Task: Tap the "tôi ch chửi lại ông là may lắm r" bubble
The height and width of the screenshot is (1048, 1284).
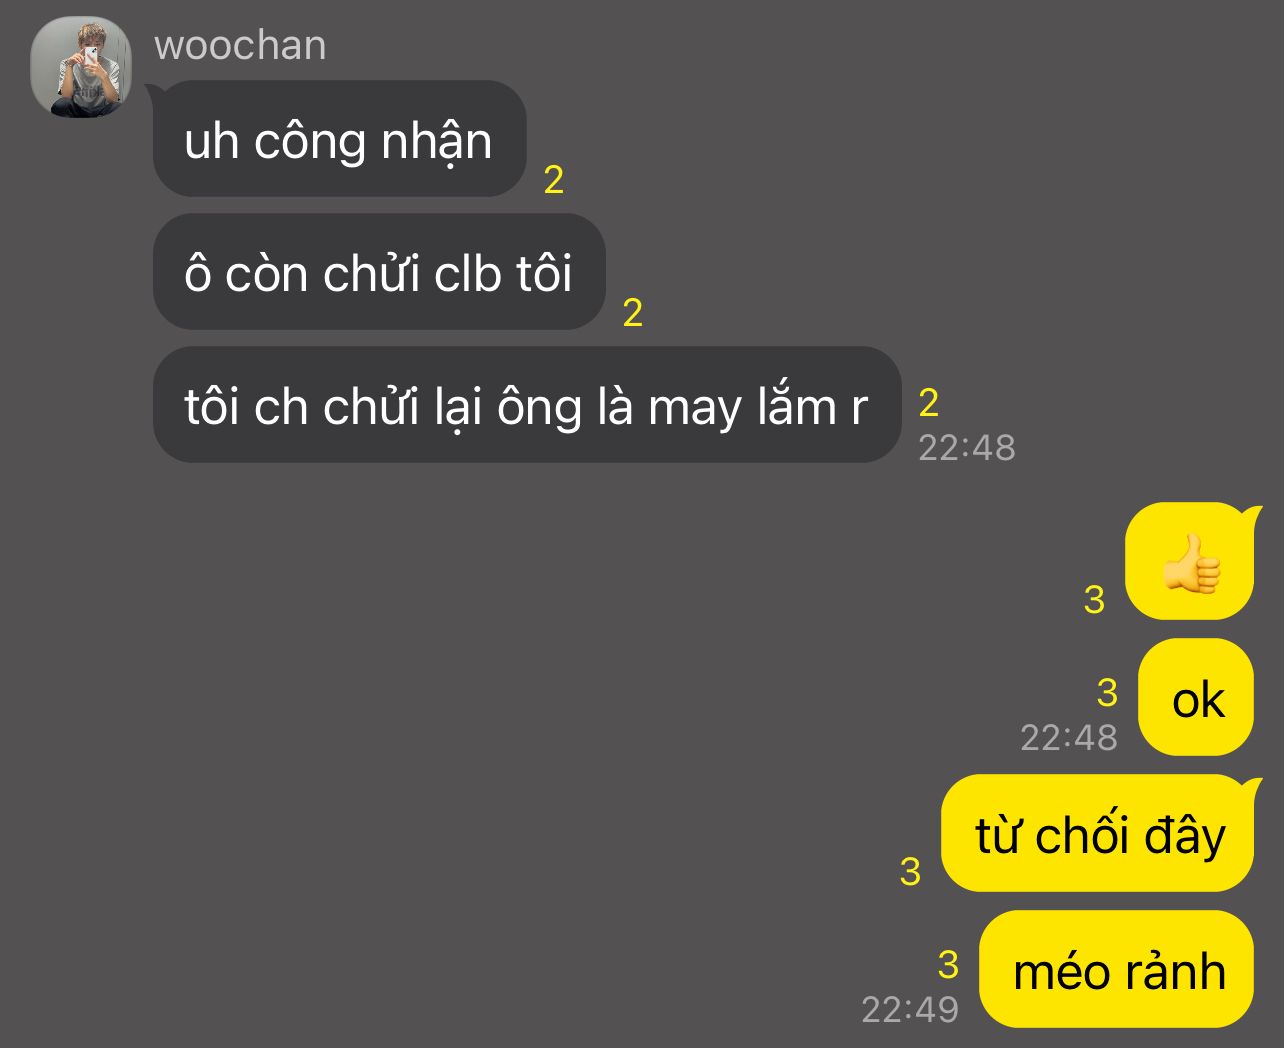Action: 527,405
